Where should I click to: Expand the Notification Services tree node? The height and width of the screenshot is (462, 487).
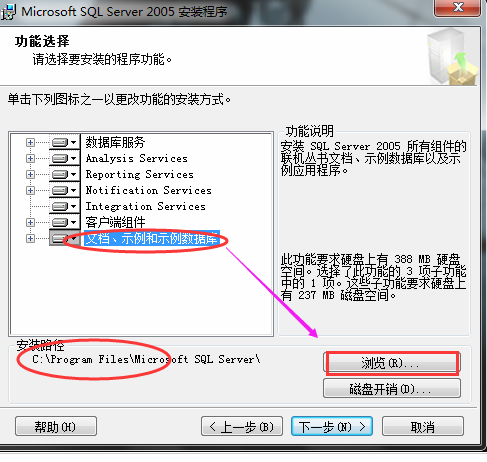point(30,190)
